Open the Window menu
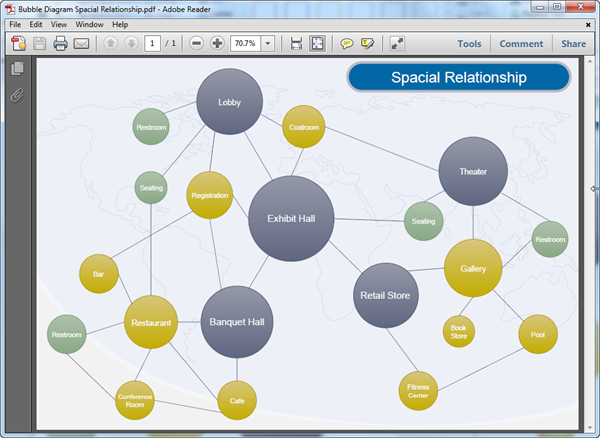 coord(89,24)
